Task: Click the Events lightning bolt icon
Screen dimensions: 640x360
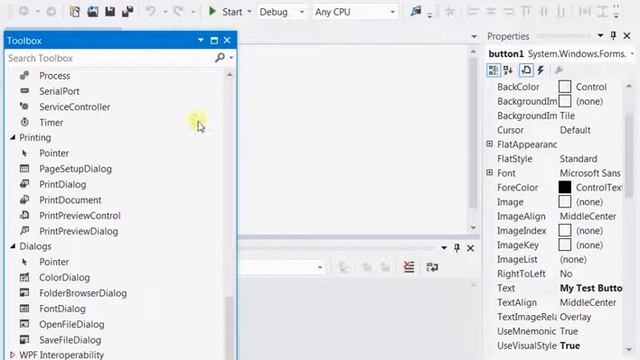Action: [x=541, y=70]
